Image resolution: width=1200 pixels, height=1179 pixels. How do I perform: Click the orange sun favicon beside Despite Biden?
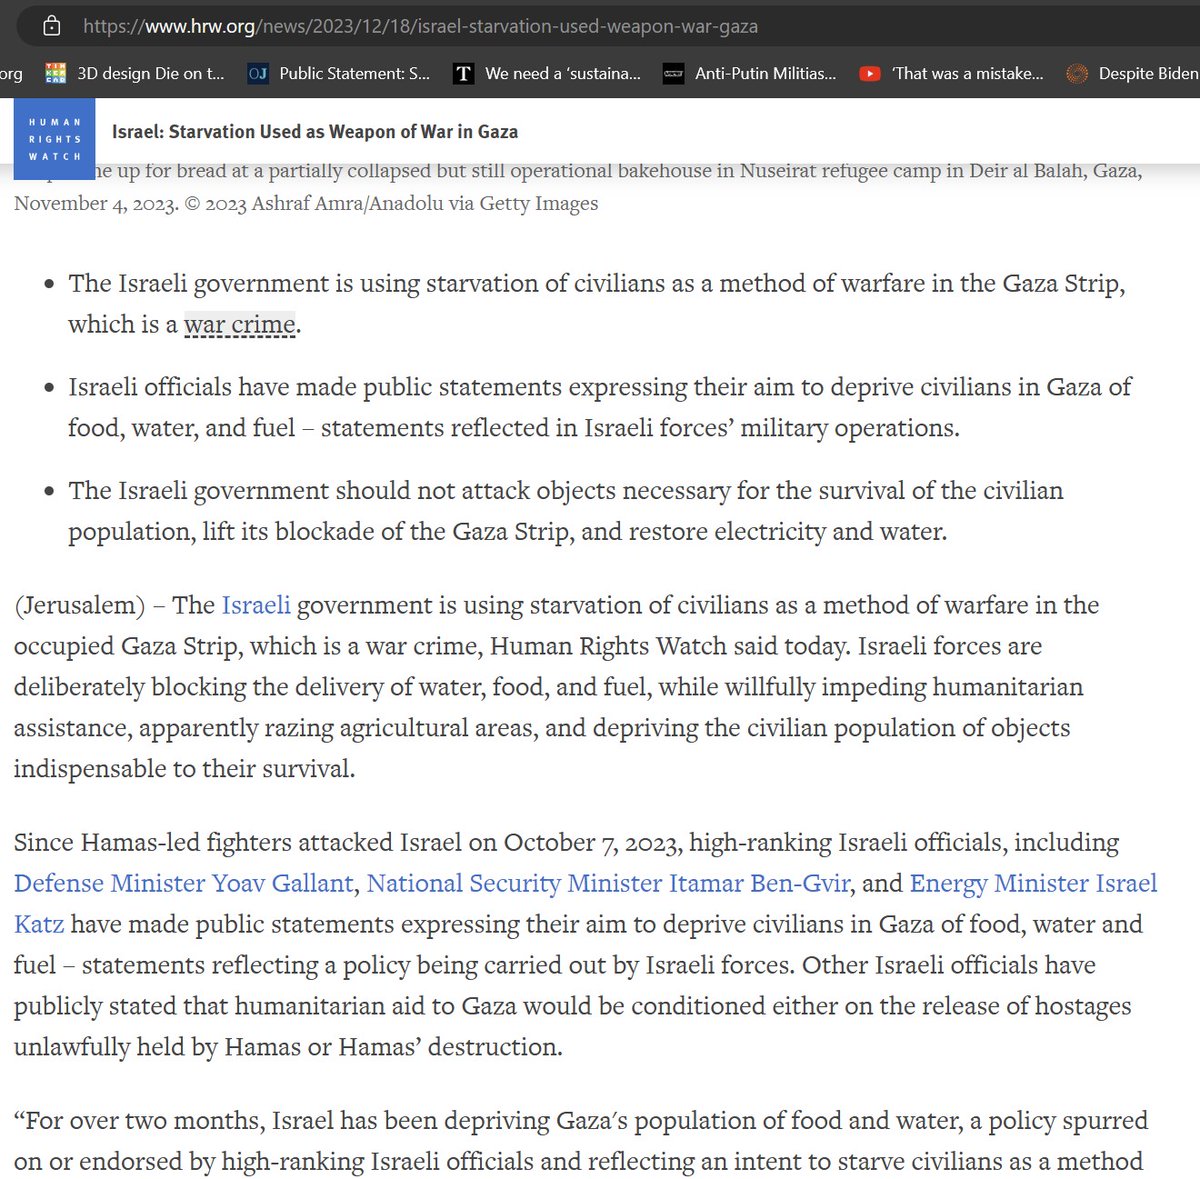[x=1077, y=73]
